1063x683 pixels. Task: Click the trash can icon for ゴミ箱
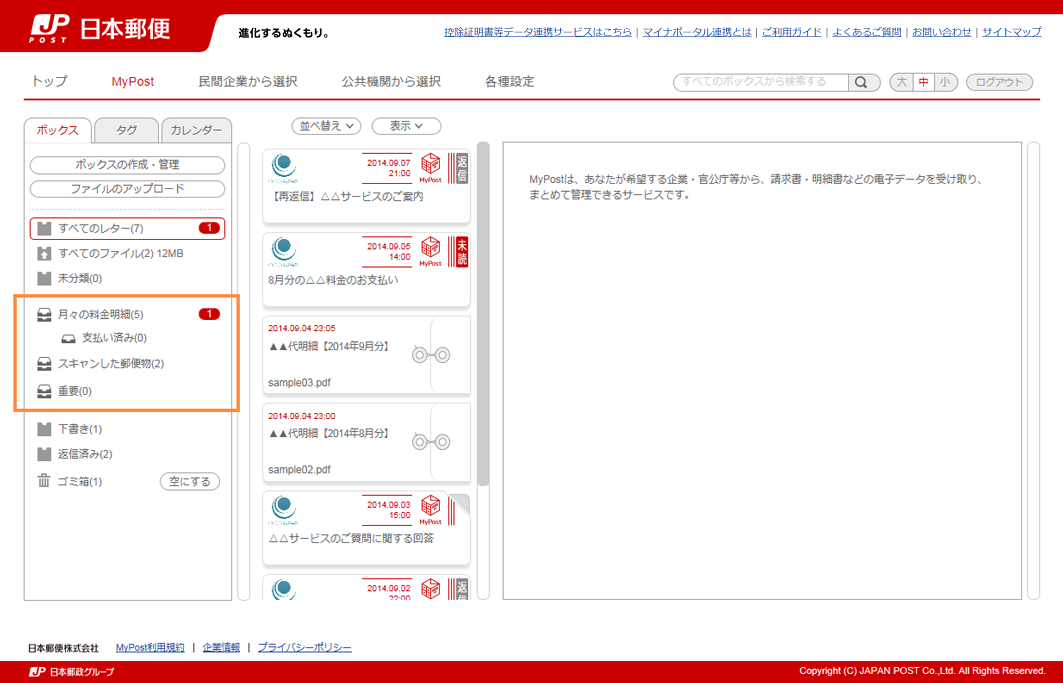[44, 481]
